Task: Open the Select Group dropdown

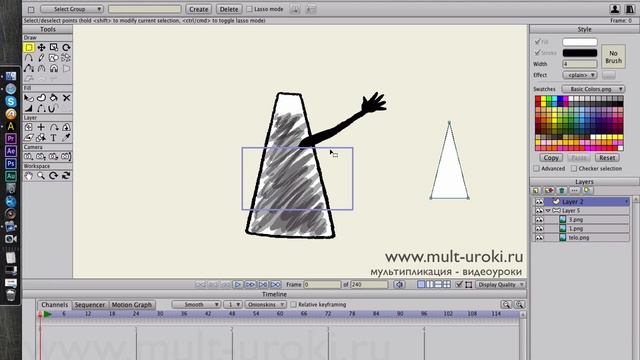Action: tap(72, 9)
